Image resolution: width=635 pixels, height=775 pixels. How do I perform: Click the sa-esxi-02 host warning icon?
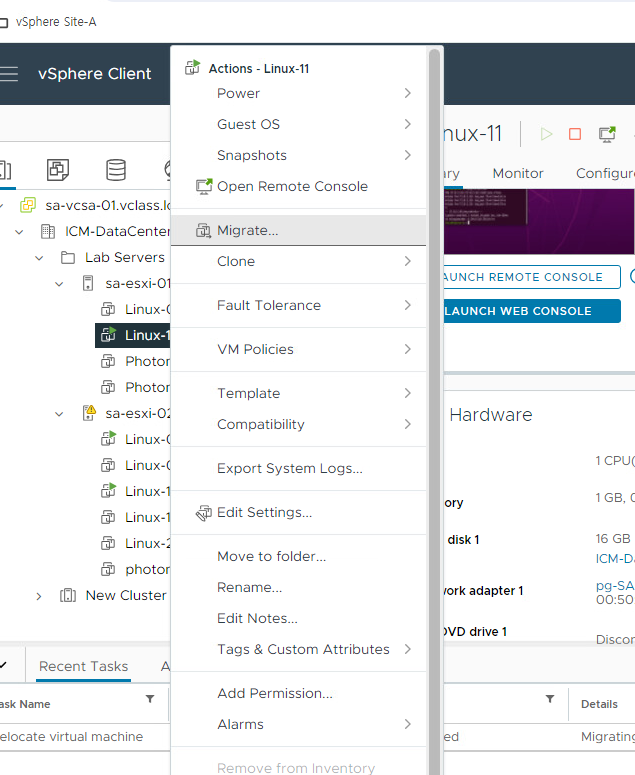click(x=89, y=413)
